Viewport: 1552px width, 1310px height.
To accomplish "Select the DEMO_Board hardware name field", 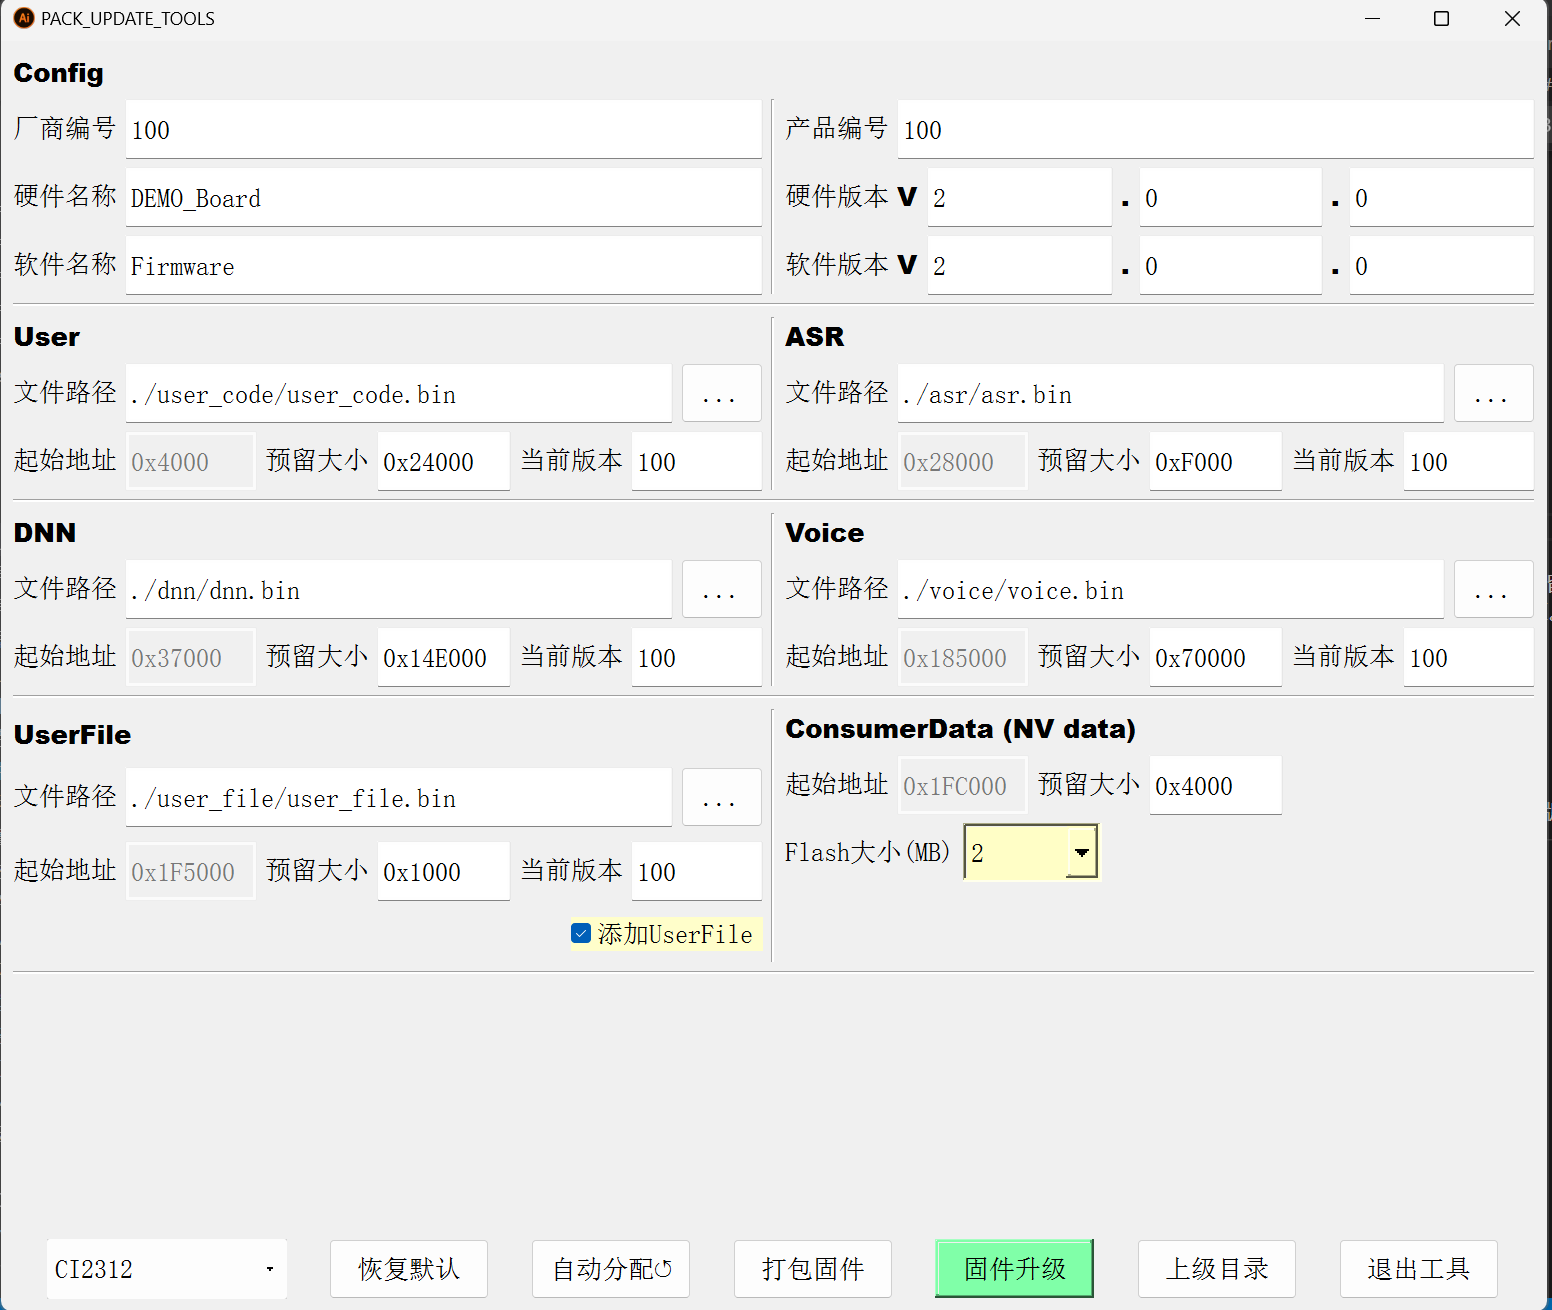I will click(443, 197).
